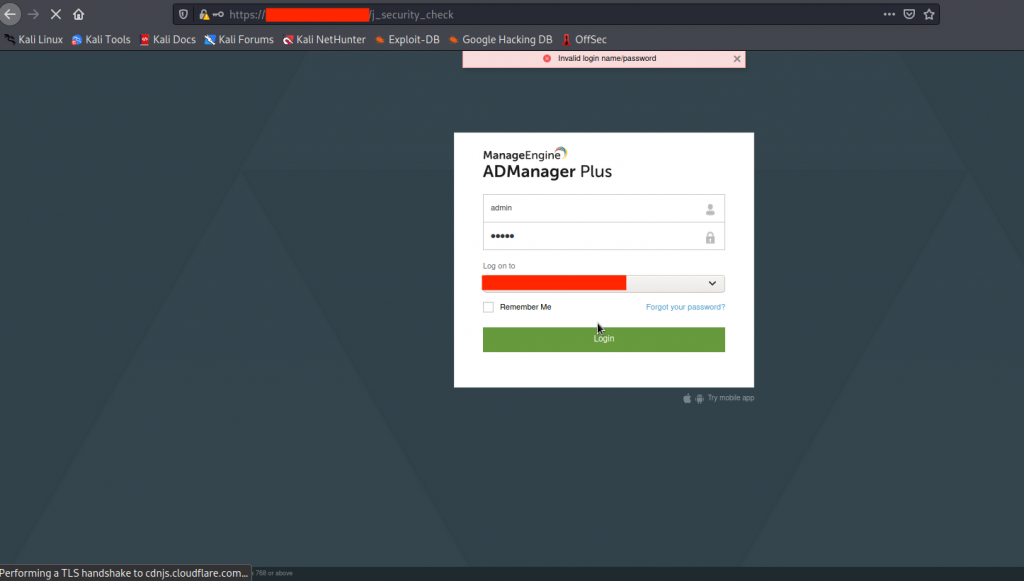Viewport: 1024px width, 581px height.
Task: Open the page actions three-dots menu
Action: click(889, 14)
